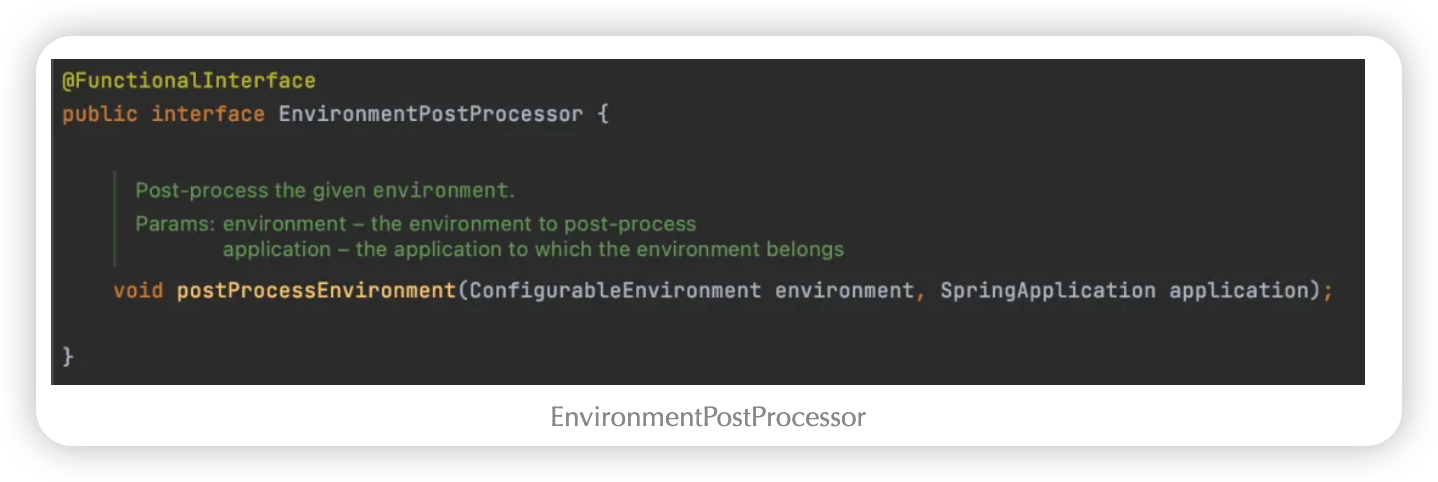This screenshot has width=1438, height=482.
Task: Select the EnvironmentPostProcessor interface name
Action: (x=430, y=114)
